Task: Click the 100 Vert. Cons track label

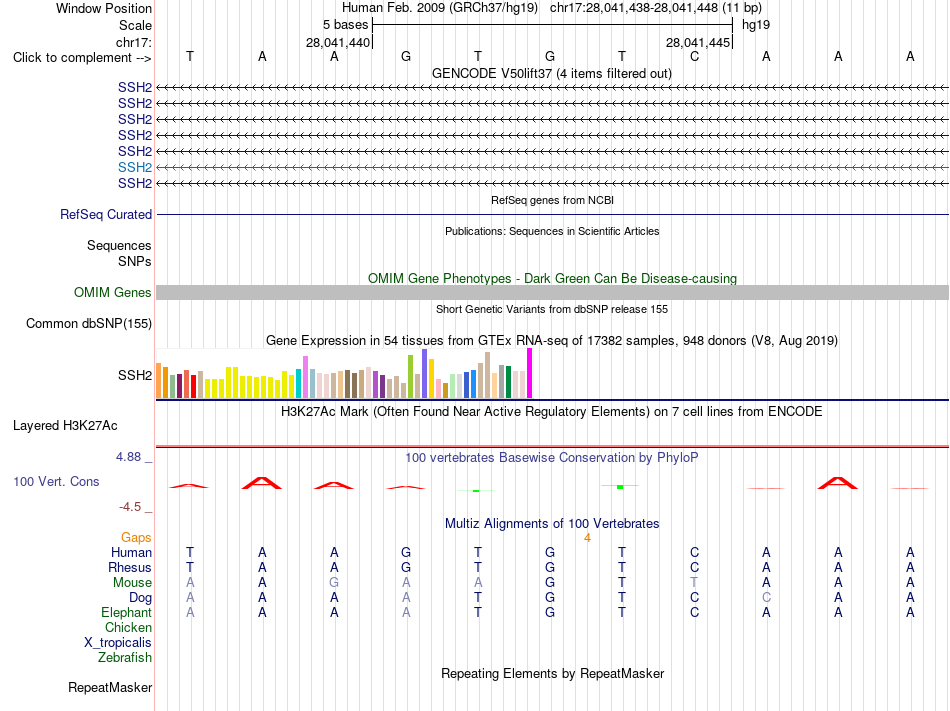Action: click(x=56, y=481)
